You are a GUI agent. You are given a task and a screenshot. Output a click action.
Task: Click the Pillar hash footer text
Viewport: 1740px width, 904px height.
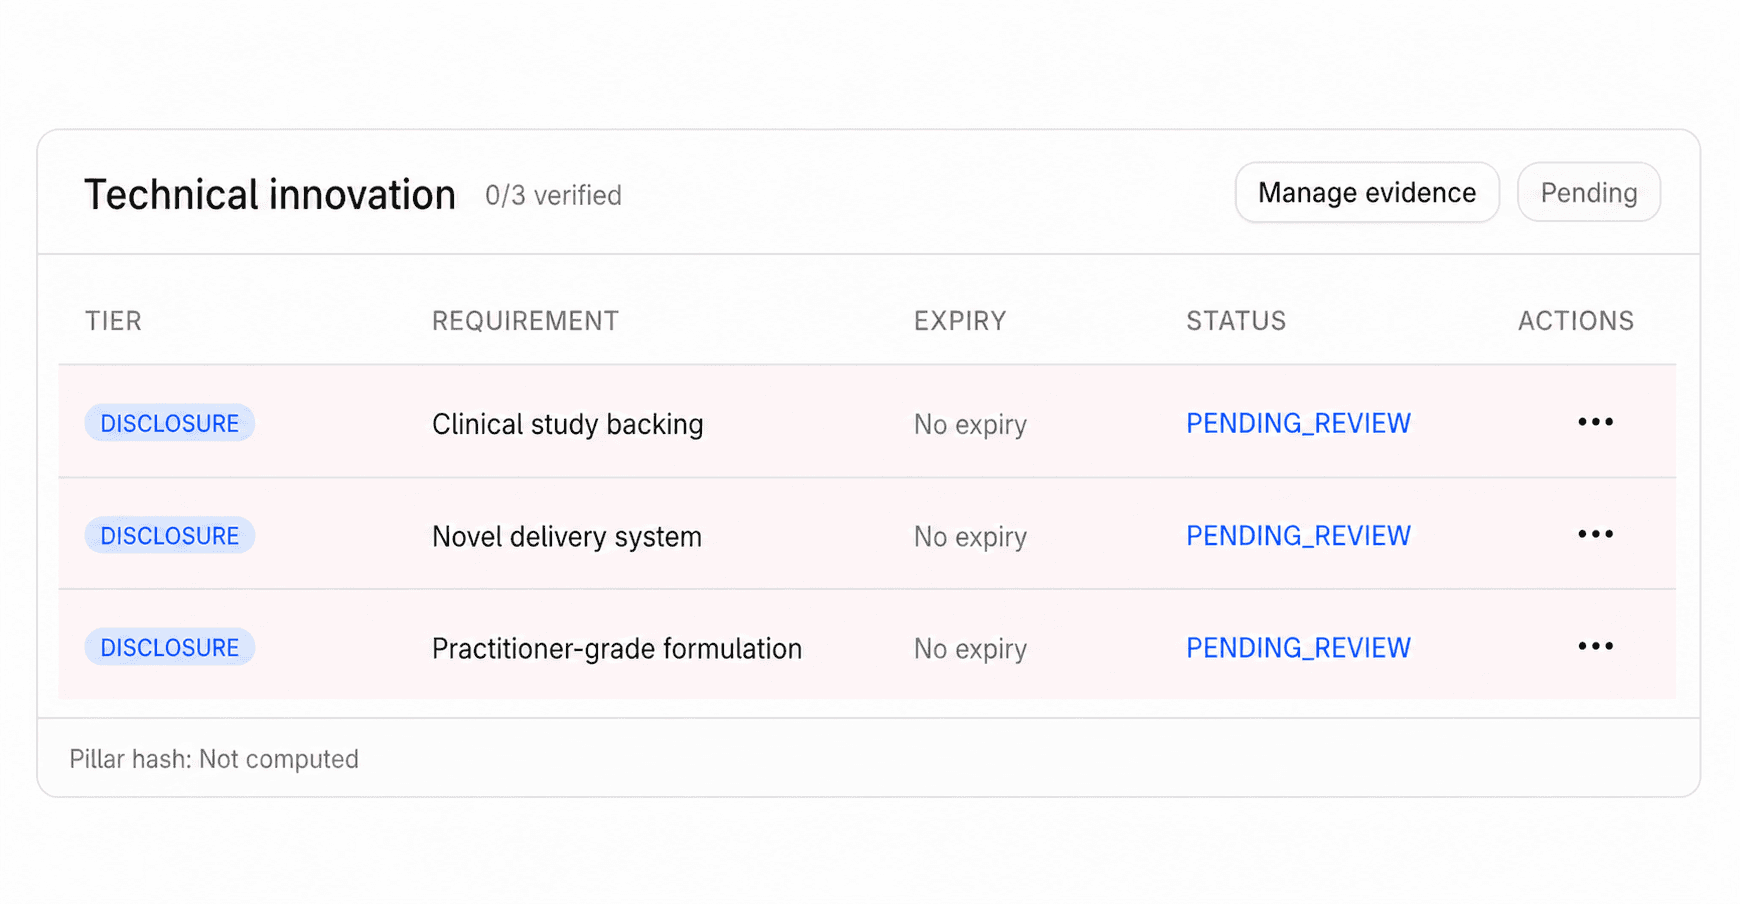(214, 759)
